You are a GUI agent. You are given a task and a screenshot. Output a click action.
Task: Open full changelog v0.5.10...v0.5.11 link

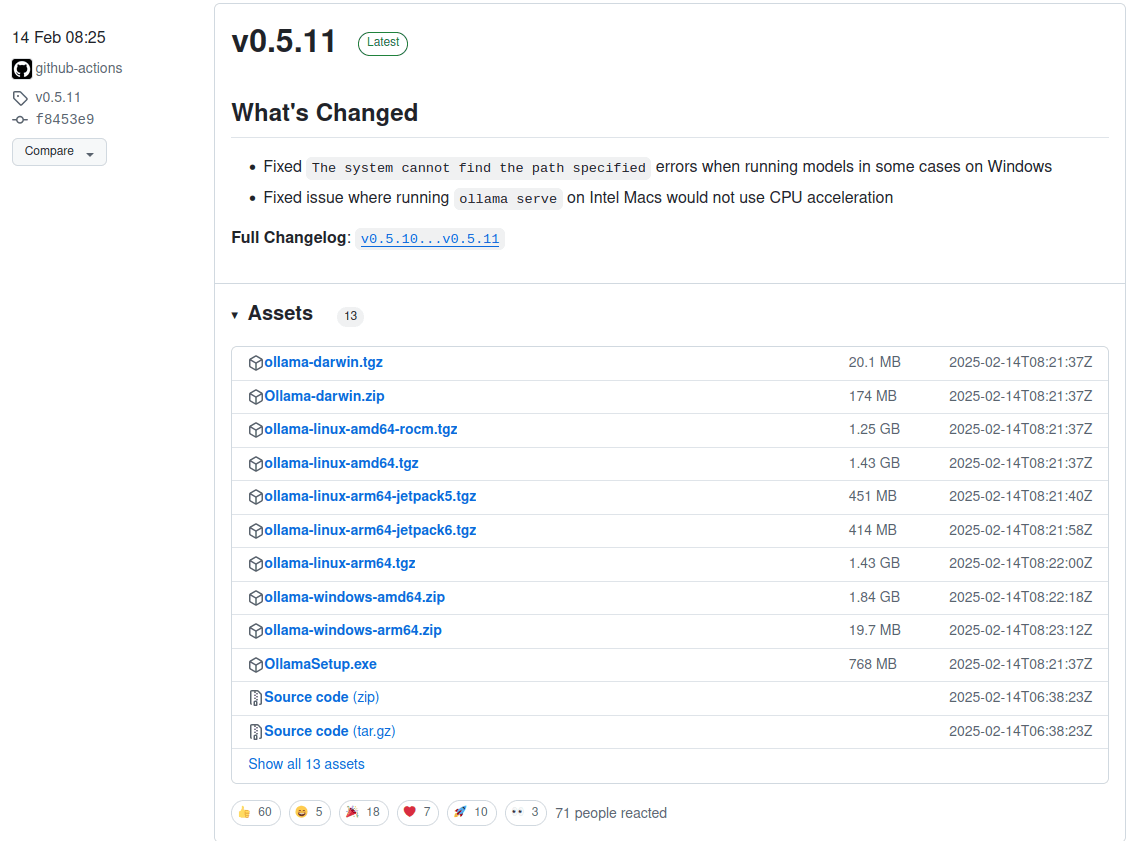430,239
